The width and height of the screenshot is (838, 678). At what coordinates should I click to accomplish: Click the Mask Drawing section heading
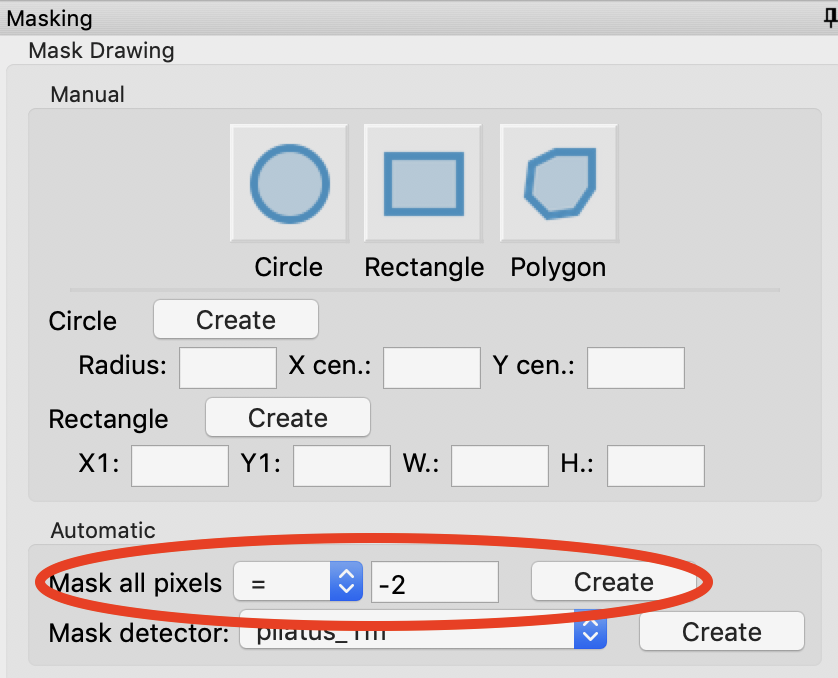point(102,51)
